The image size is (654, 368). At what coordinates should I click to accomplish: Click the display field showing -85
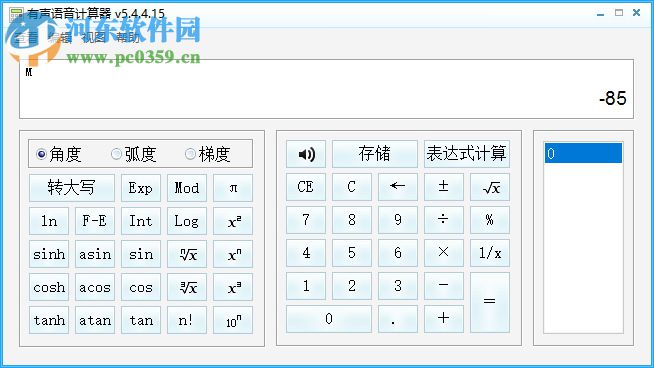(326, 89)
